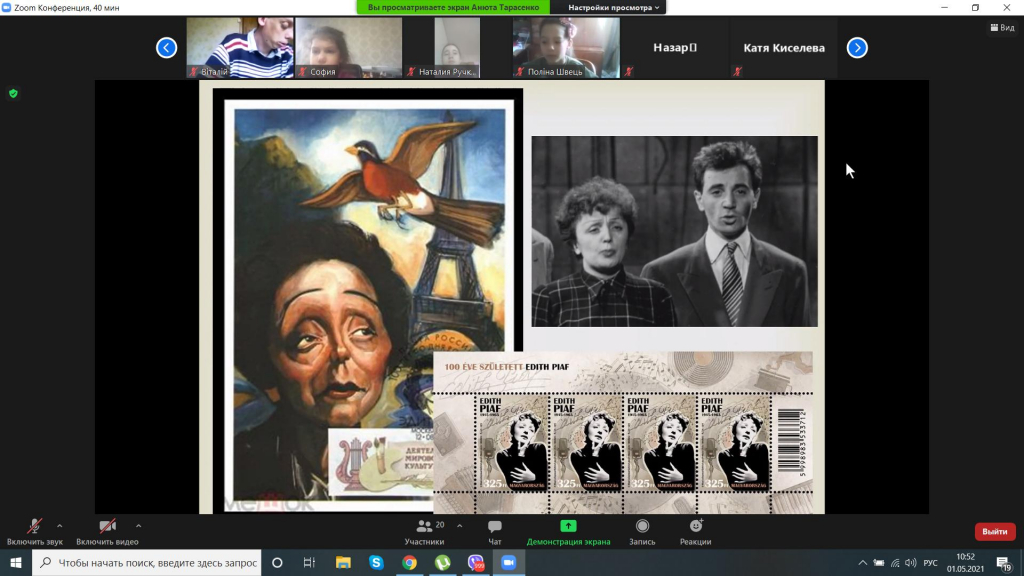The image size is (1024, 576).
Task: Open Cortana circle icon
Action: [x=277, y=562]
